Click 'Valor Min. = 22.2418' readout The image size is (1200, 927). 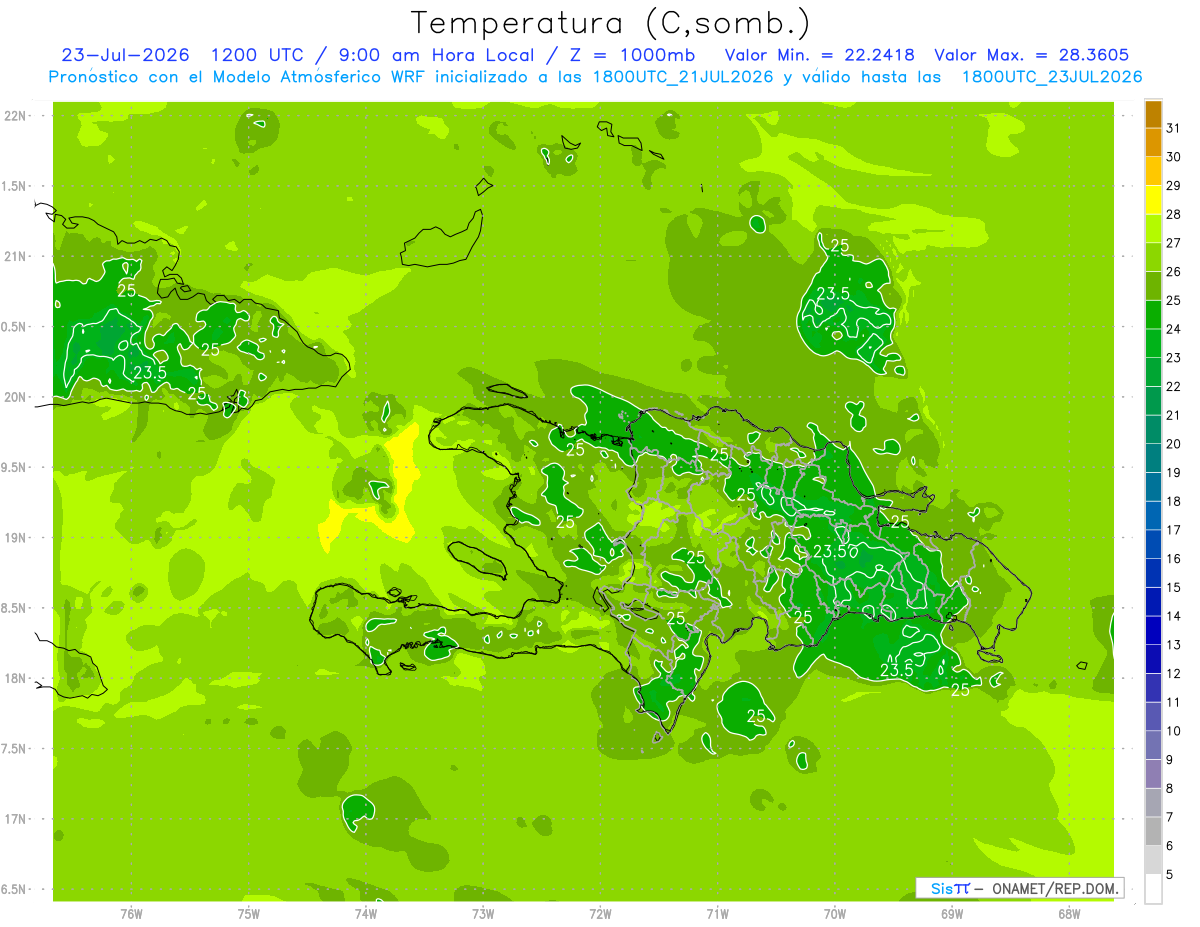819,55
